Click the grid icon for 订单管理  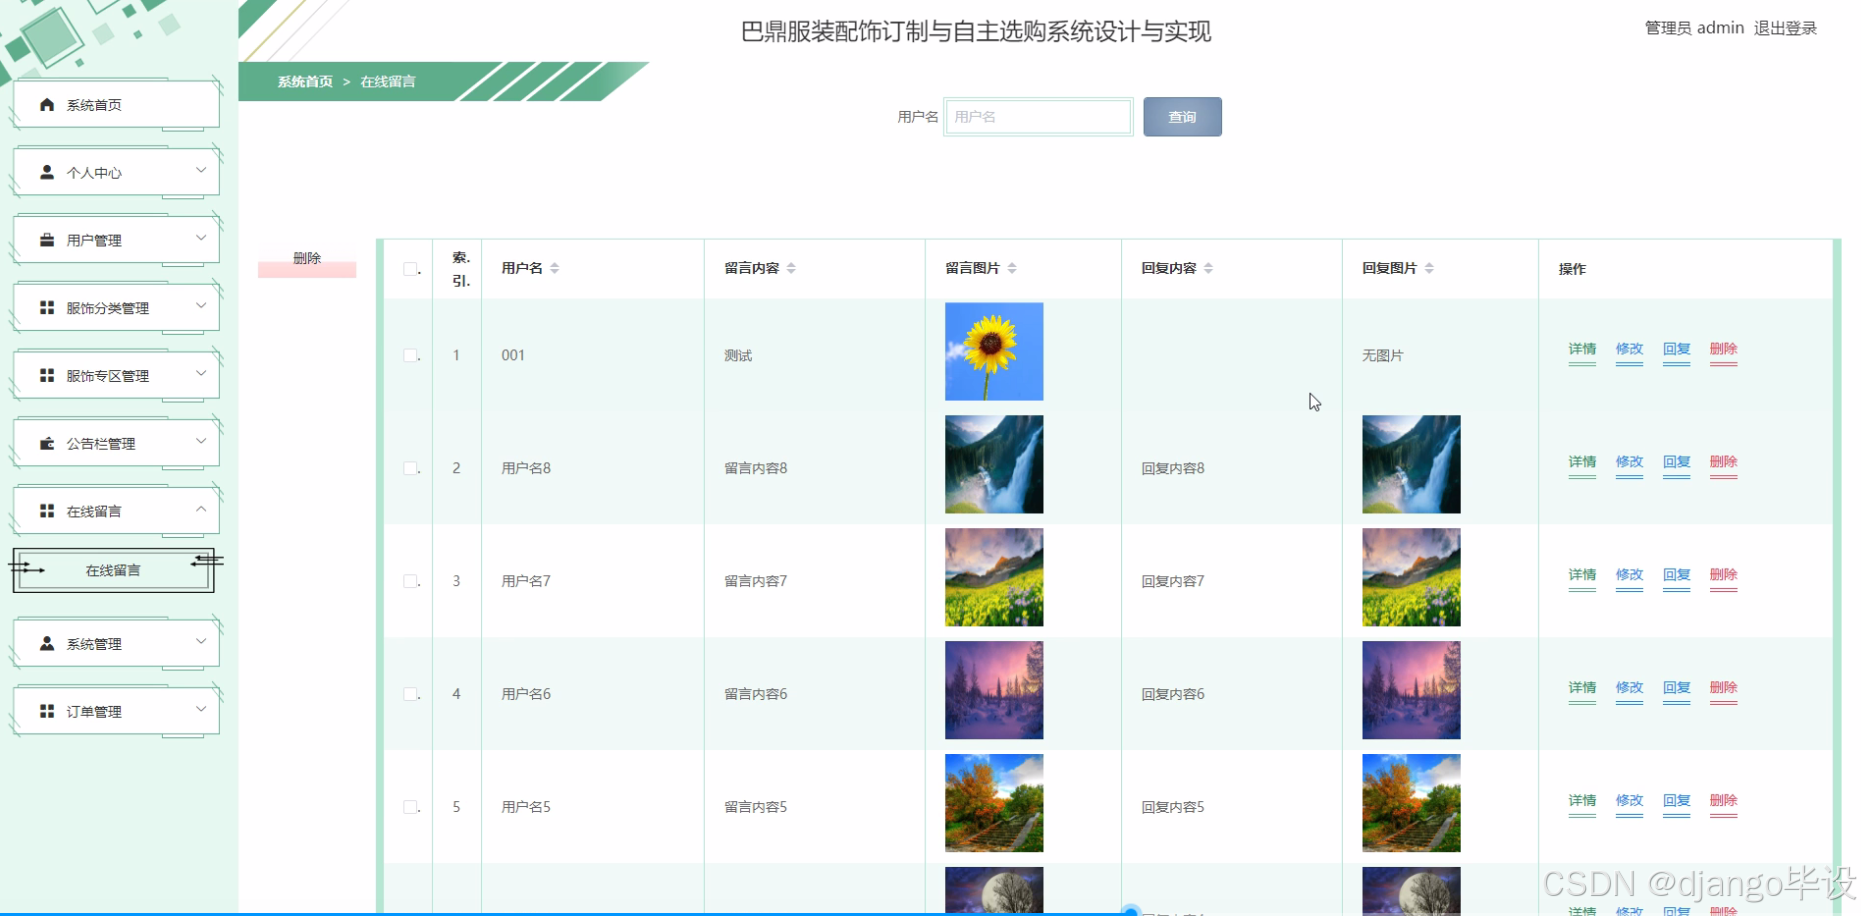47,711
